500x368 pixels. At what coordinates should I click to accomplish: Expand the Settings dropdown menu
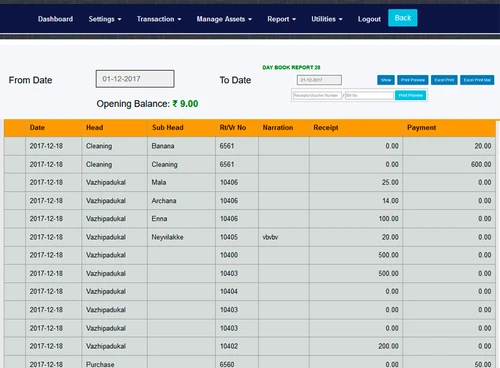coord(105,19)
